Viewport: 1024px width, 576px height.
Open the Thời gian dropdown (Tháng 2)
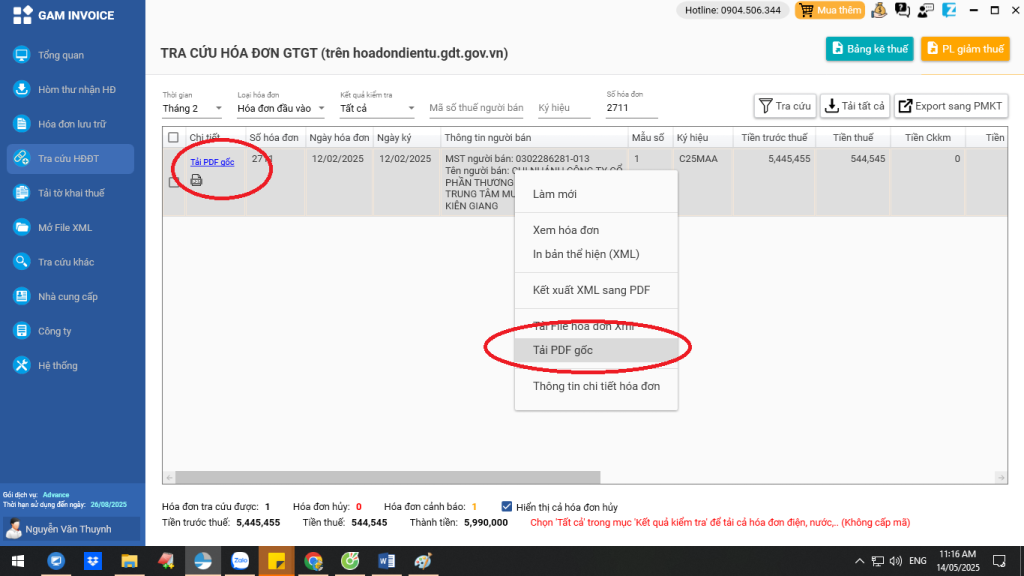(192, 108)
